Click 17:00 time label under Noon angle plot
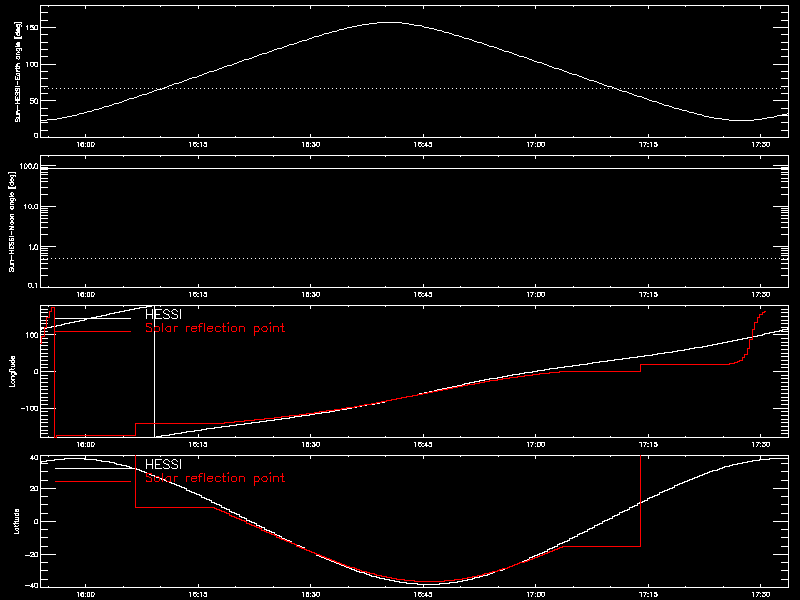This screenshot has height=600, width=800. point(536,295)
